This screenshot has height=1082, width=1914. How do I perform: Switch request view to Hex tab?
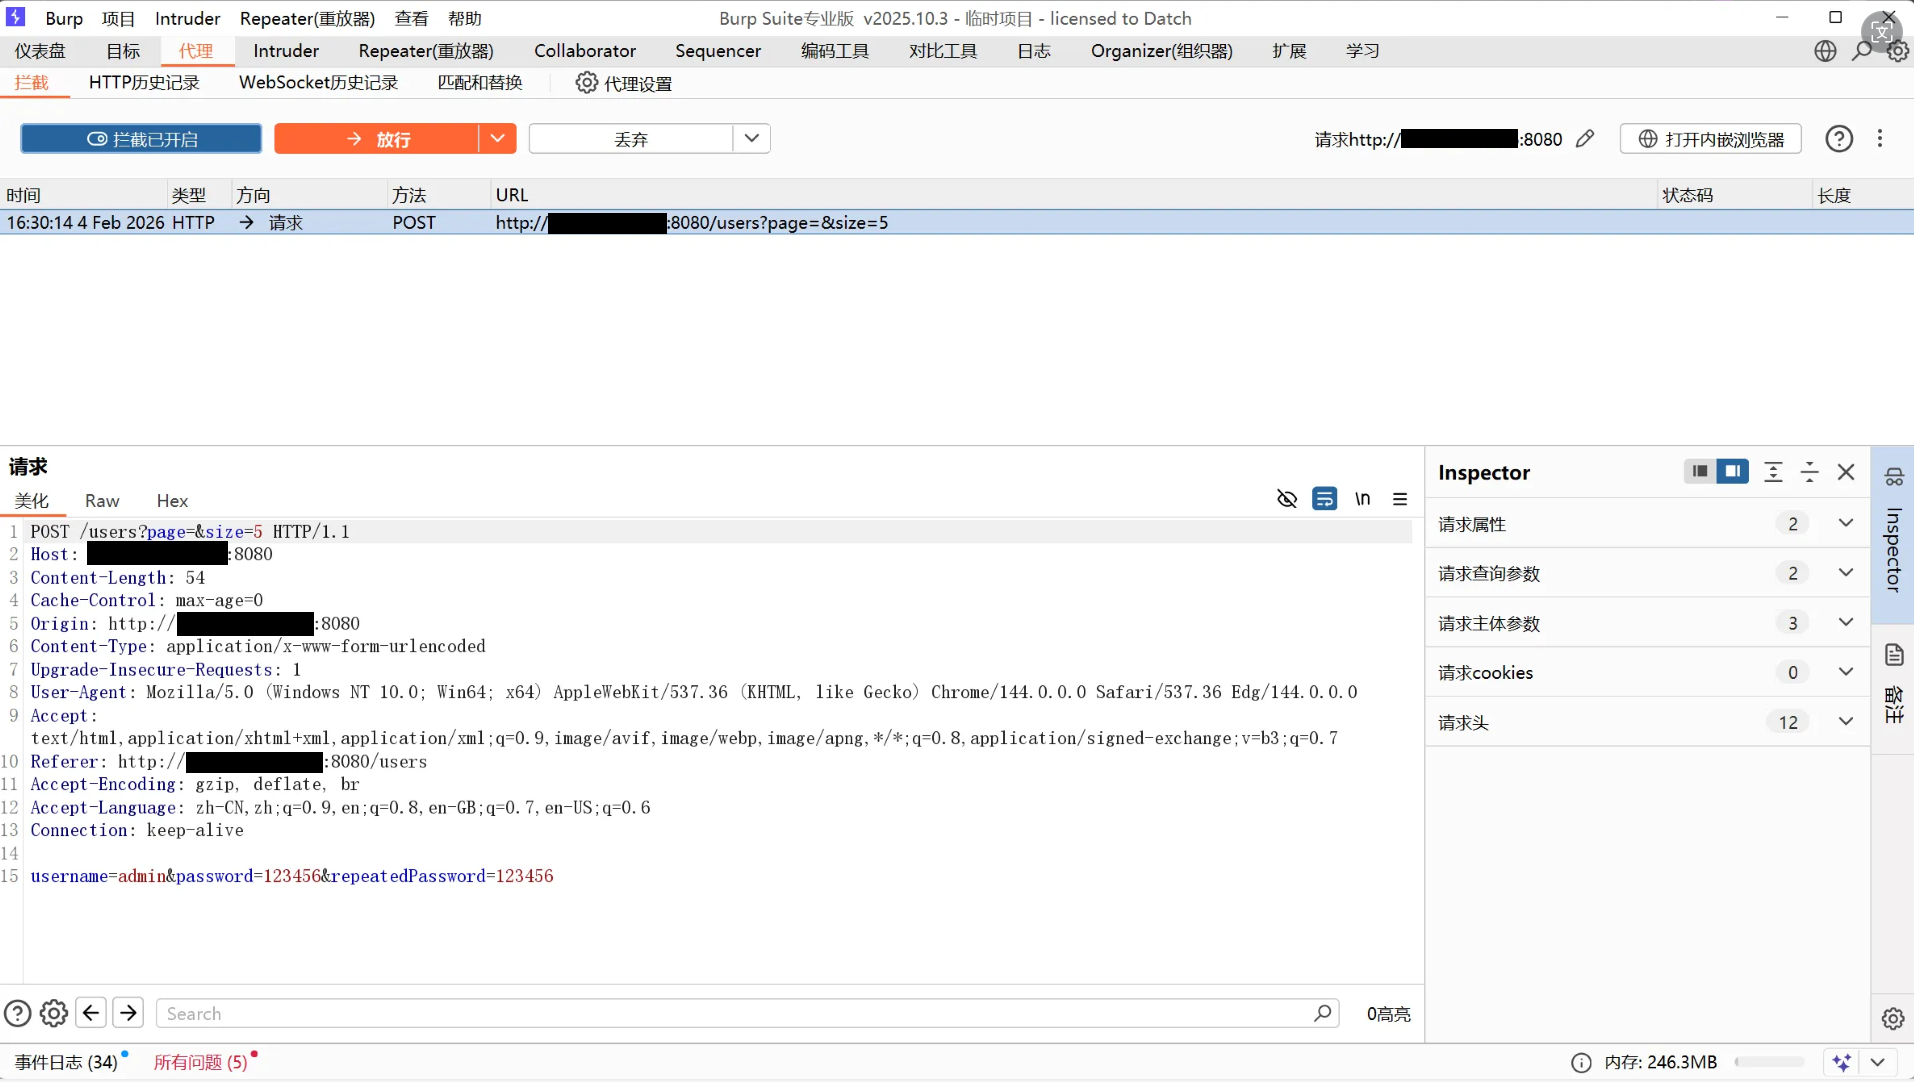click(x=172, y=501)
